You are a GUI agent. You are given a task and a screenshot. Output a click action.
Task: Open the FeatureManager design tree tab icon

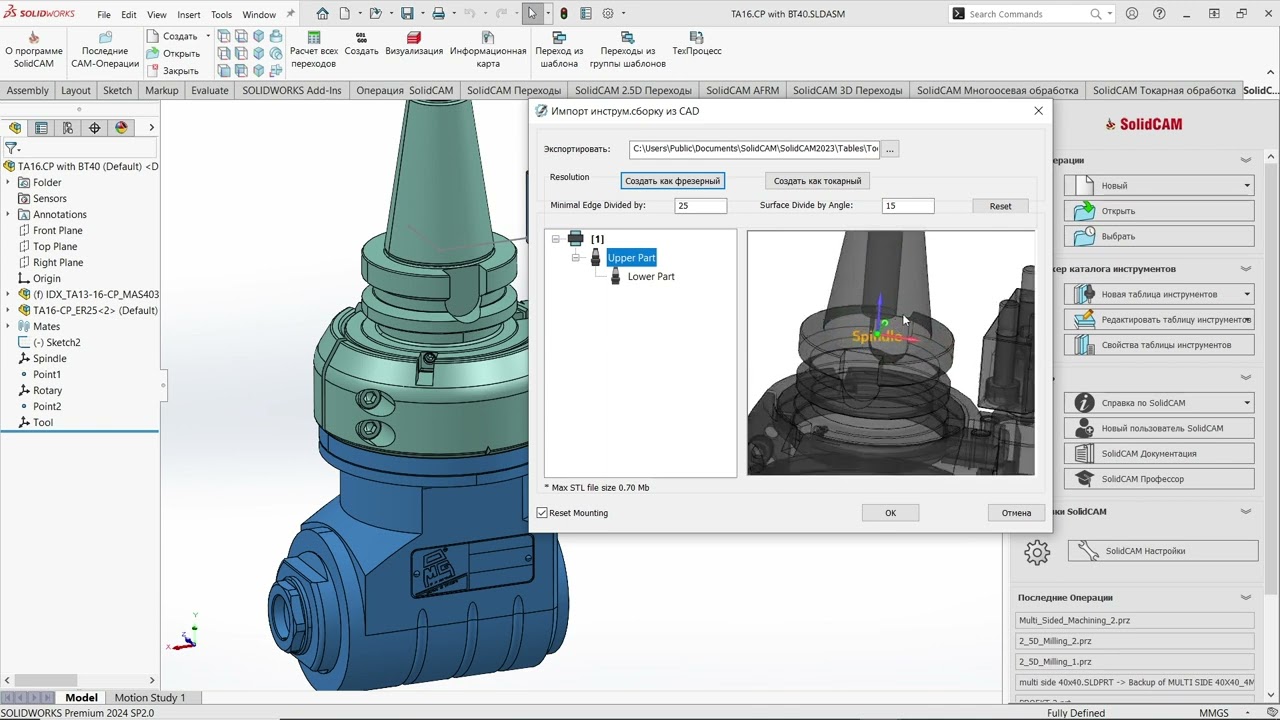tap(15, 128)
